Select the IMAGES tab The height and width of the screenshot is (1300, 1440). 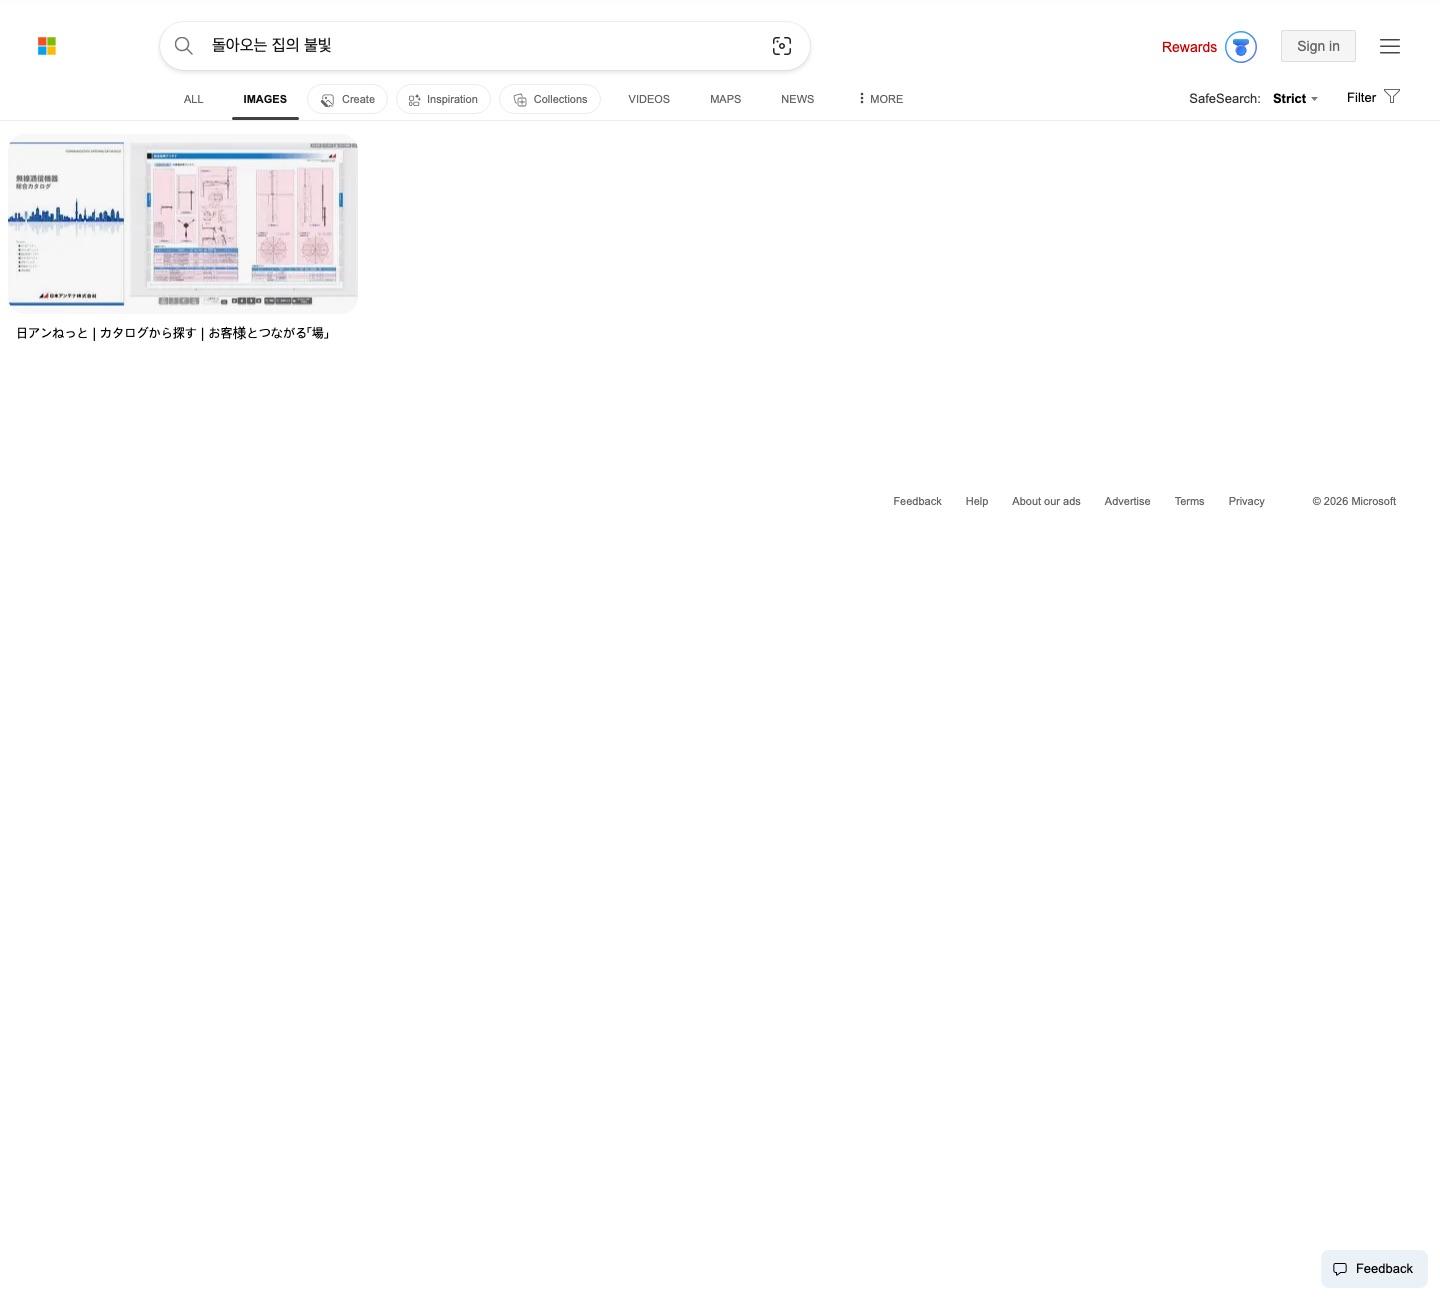pos(265,99)
